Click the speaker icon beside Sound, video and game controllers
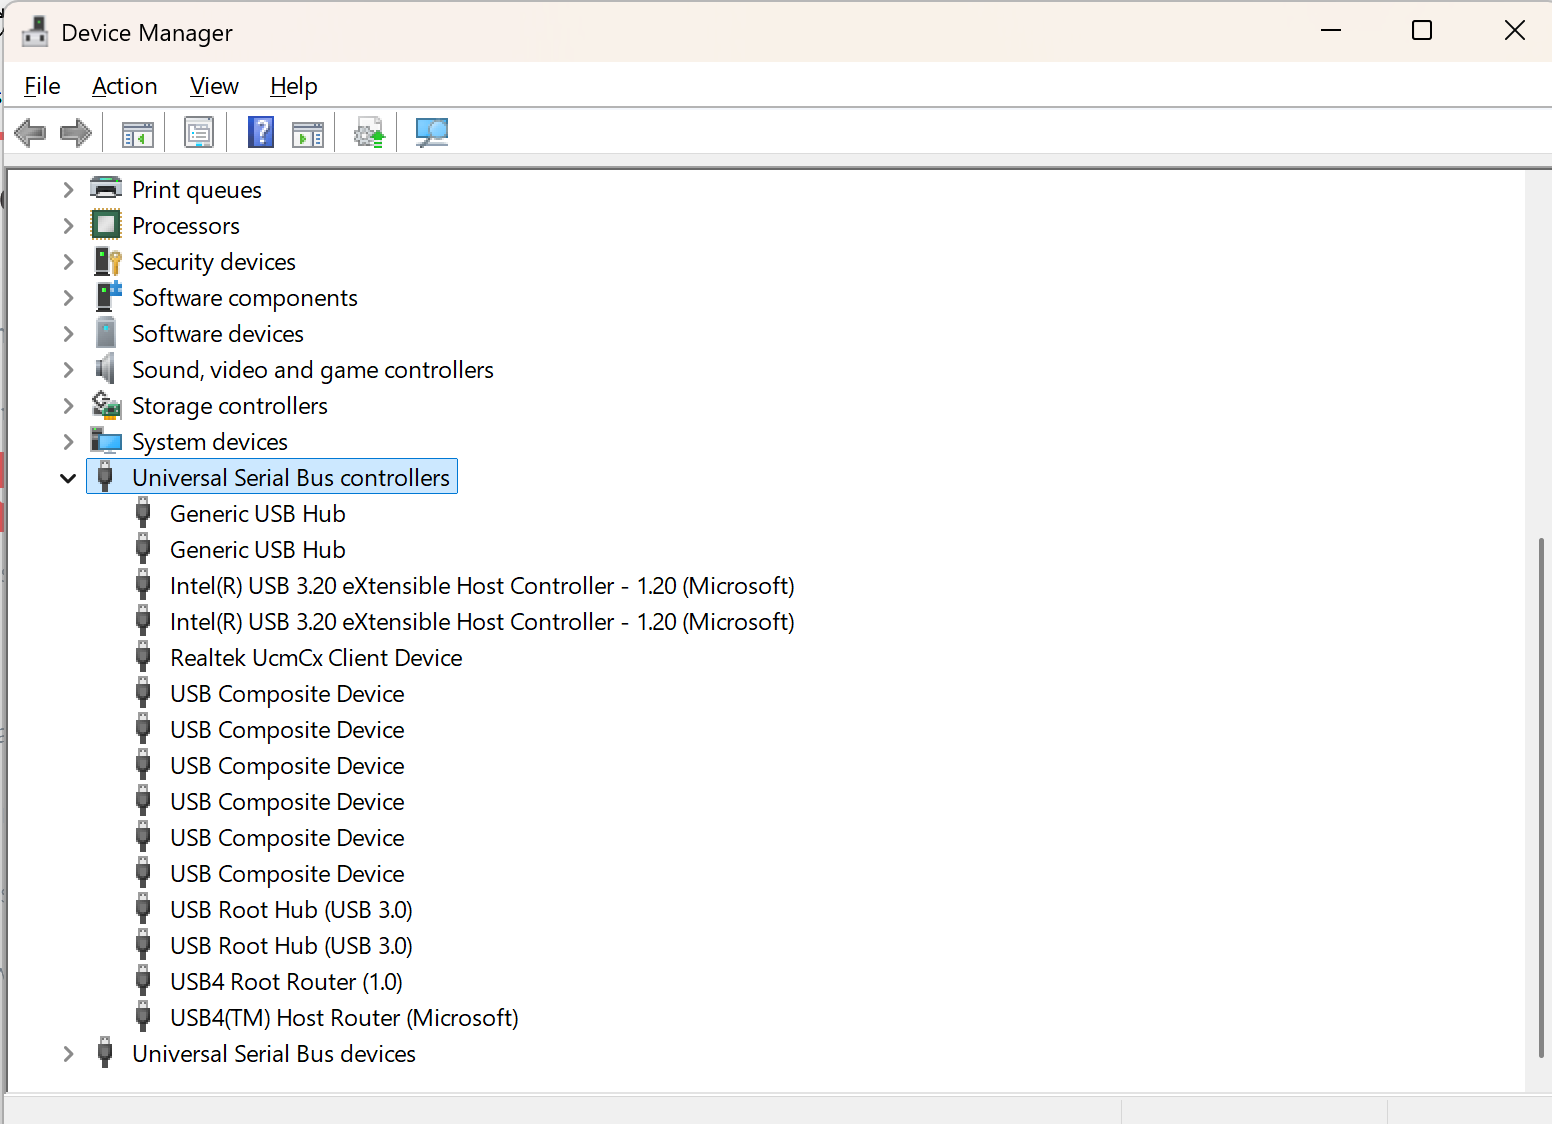The image size is (1552, 1124). pyautogui.click(x=105, y=369)
